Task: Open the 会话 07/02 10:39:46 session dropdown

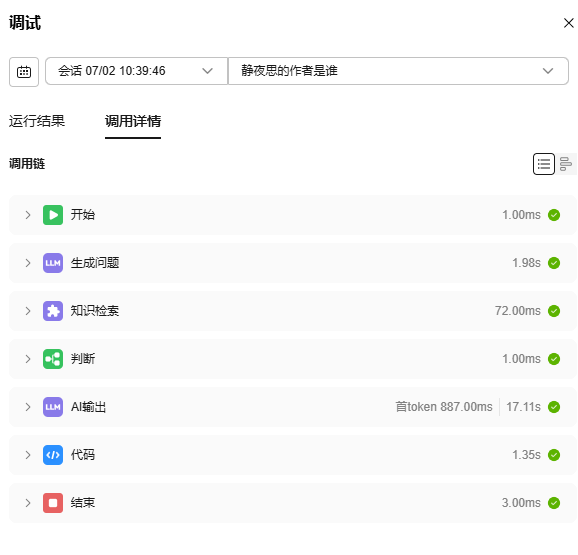Action: tap(136, 71)
